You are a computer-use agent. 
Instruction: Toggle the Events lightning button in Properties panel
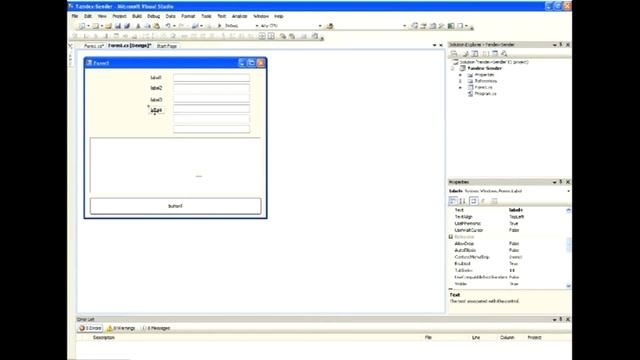483,201
